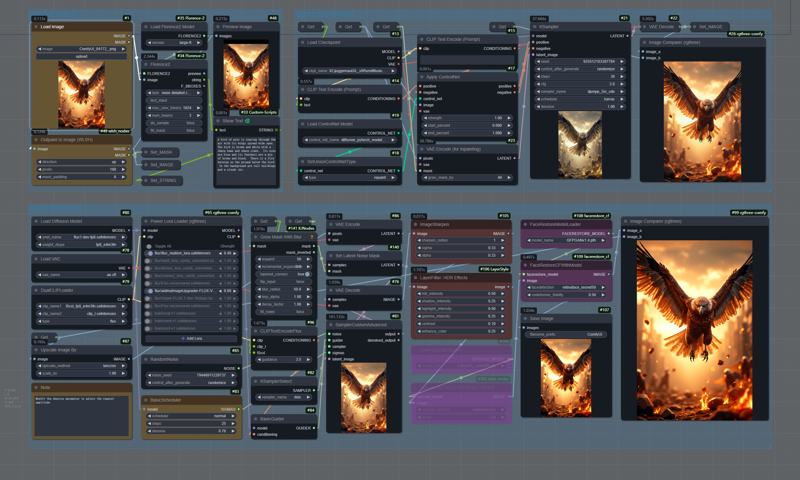Viewport: 800px width, 480px height.
Task: Click the FaceRestoreModelLoader node's collapse dot
Action: [x=525, y=224]
